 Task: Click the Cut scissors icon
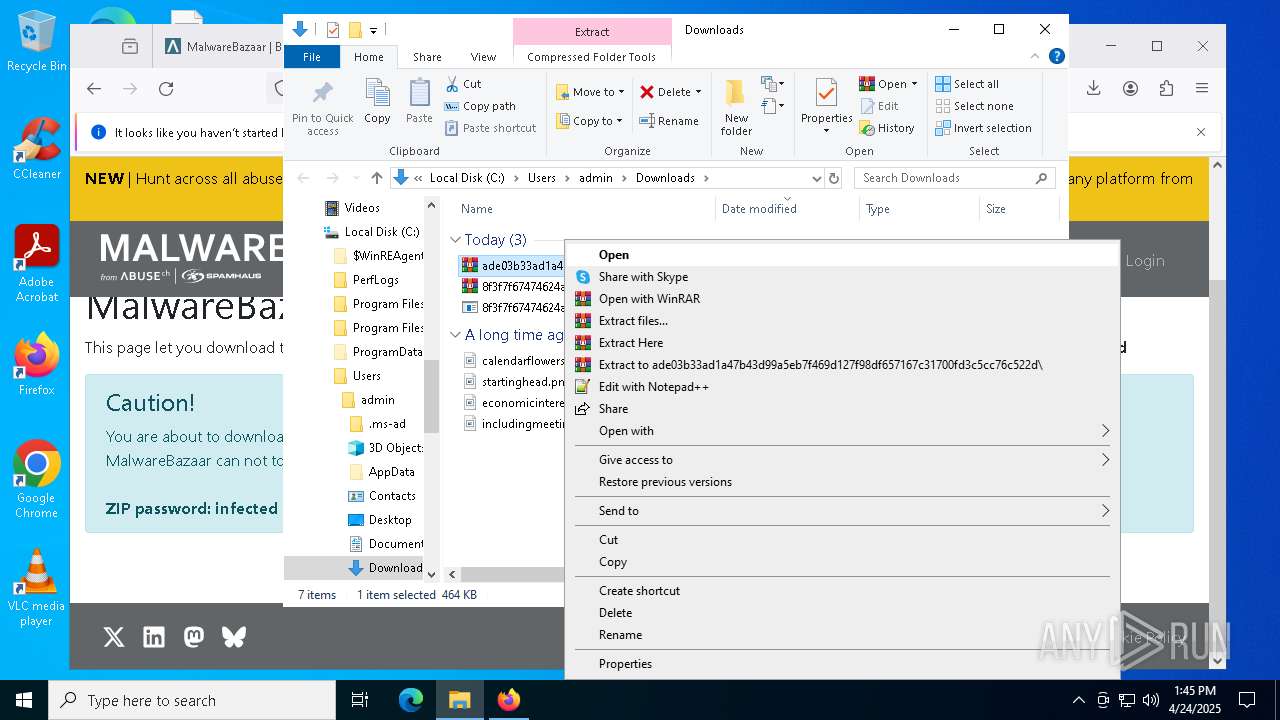[x=452, y=84]
